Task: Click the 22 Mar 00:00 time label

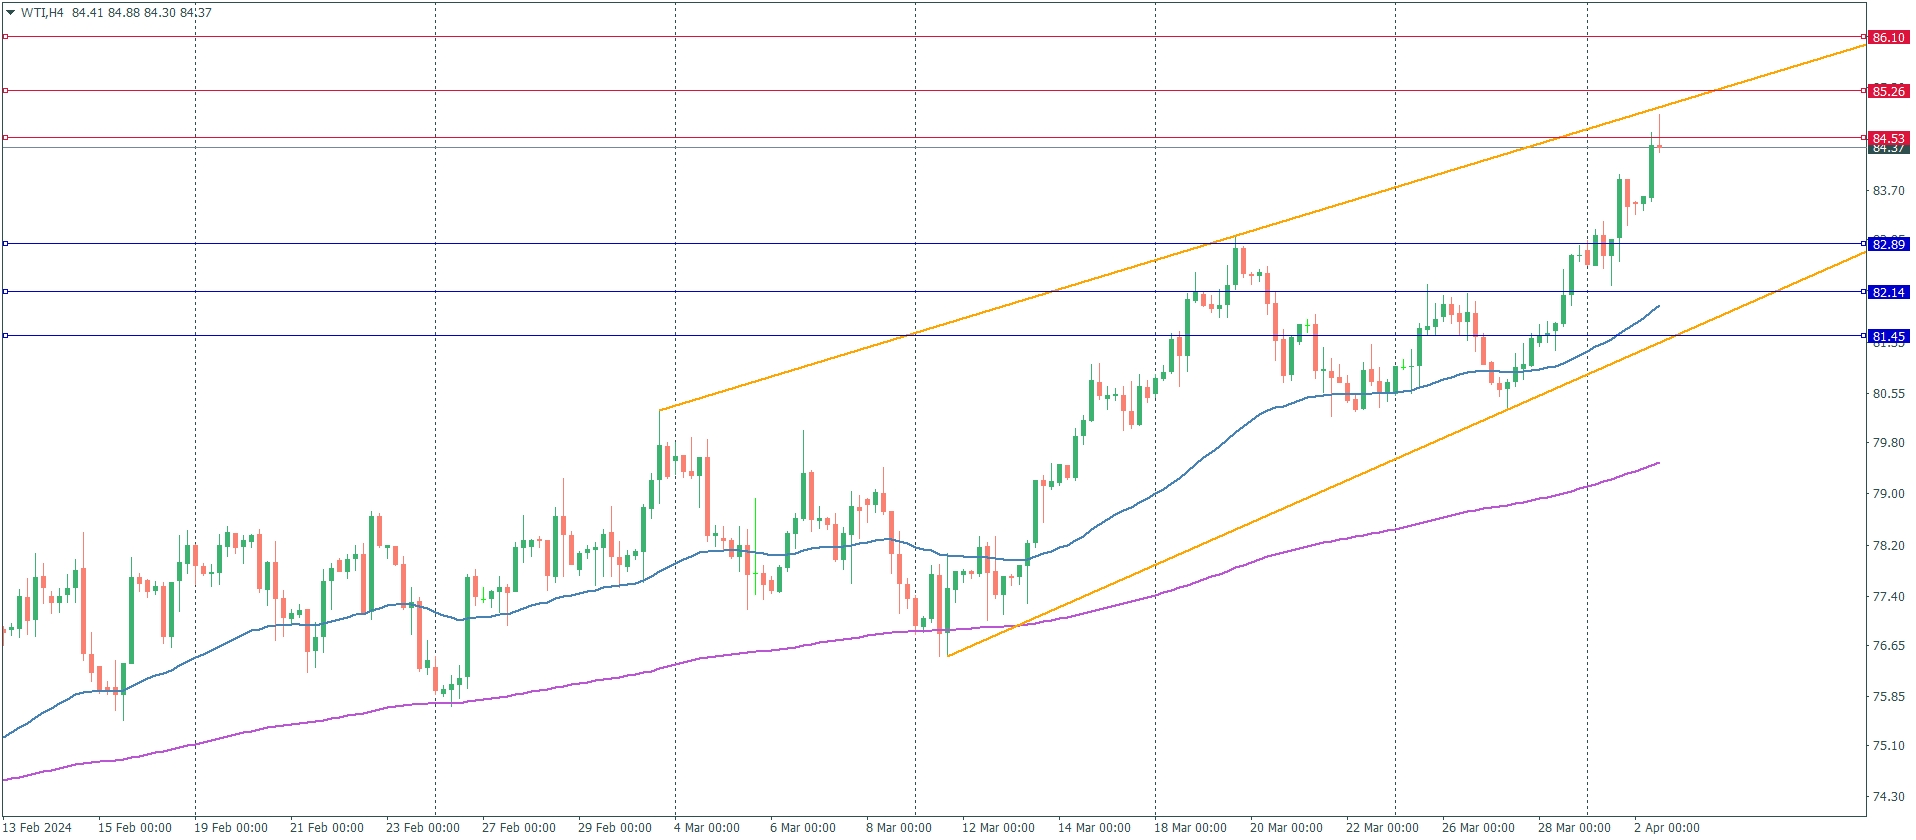Action: pyautogui.click(x=1383, y=827)
